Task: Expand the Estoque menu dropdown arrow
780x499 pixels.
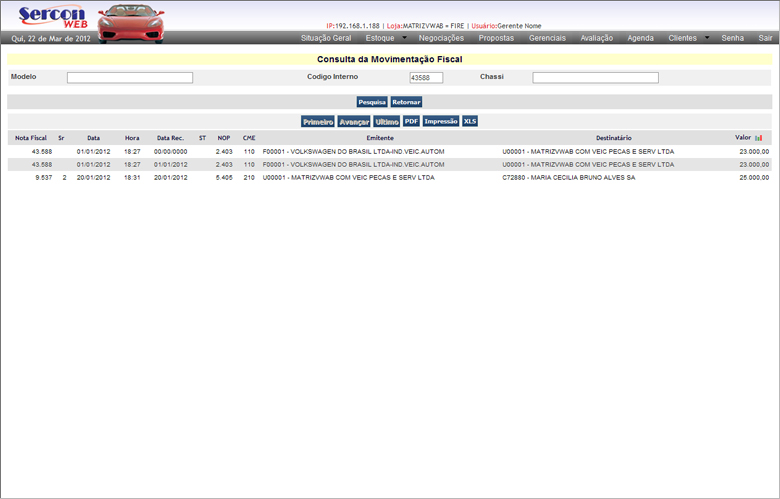Action: (x=404, y=37)
